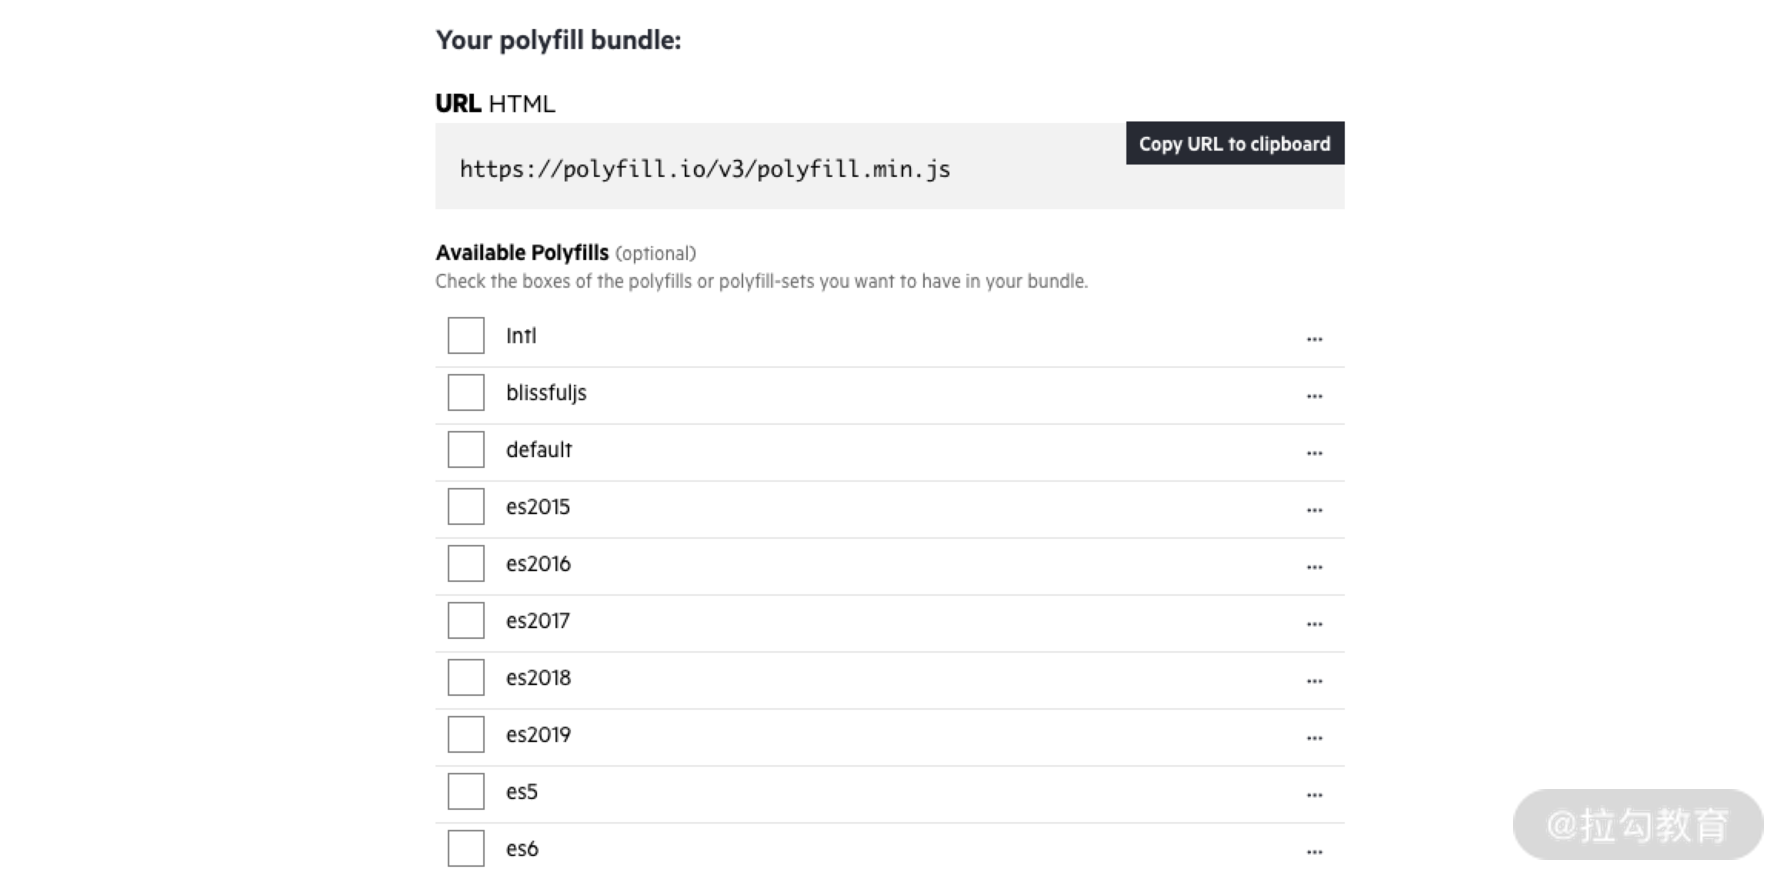Click the es2019 row ellipsis icon

(1314, 738)
